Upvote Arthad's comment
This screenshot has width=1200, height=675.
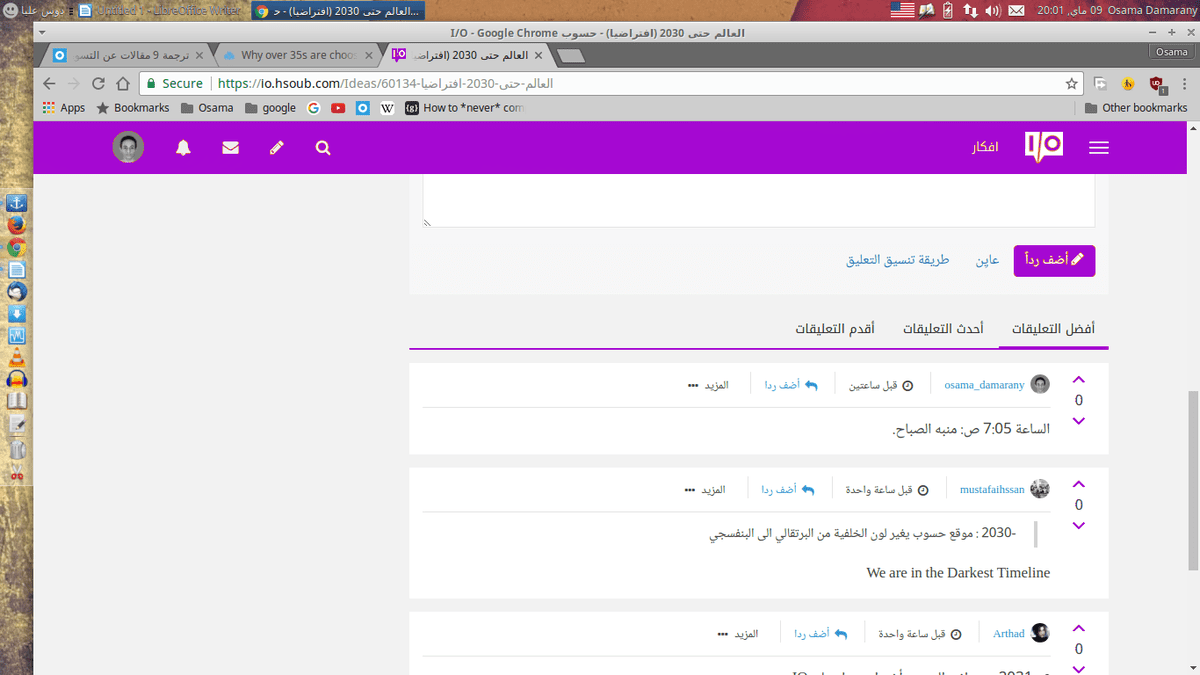pyautogui.click(x=1078, y=629)
